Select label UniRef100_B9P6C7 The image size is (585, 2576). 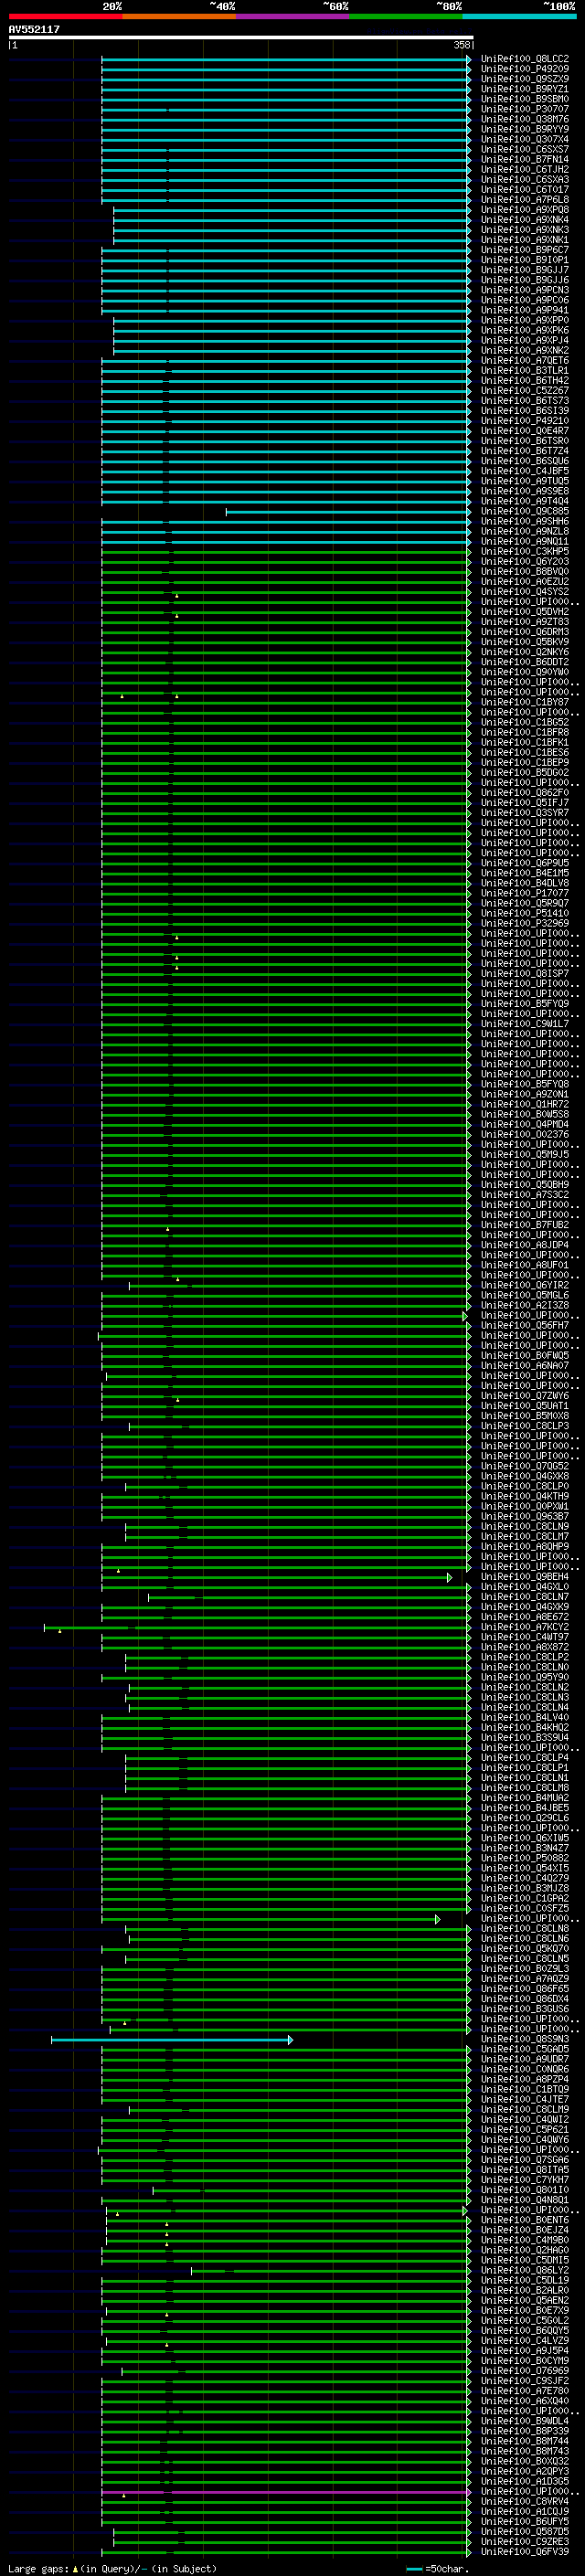[525, 250]
